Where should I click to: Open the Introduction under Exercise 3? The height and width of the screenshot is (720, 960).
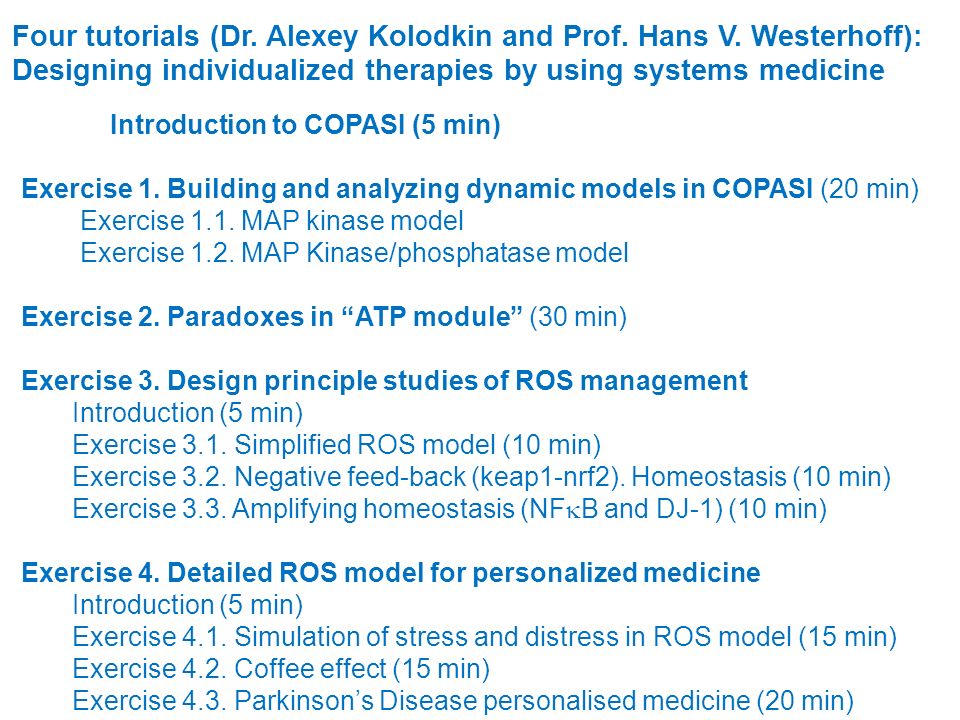(187, 413)
